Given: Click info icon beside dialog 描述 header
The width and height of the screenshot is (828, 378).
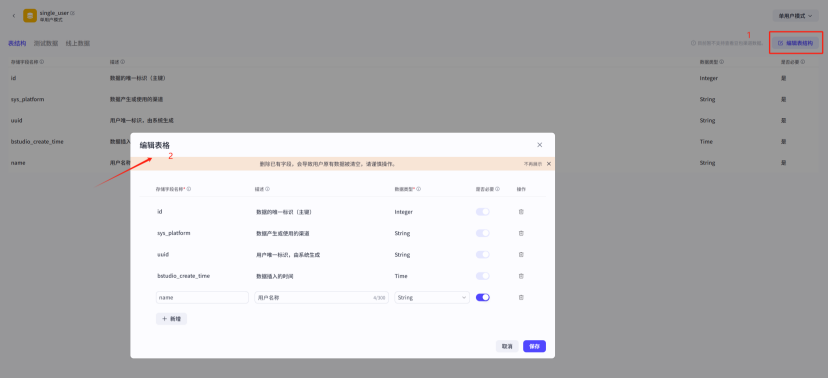Looking at the screenshot, I should pyautogui.click(x=267, y=188).
